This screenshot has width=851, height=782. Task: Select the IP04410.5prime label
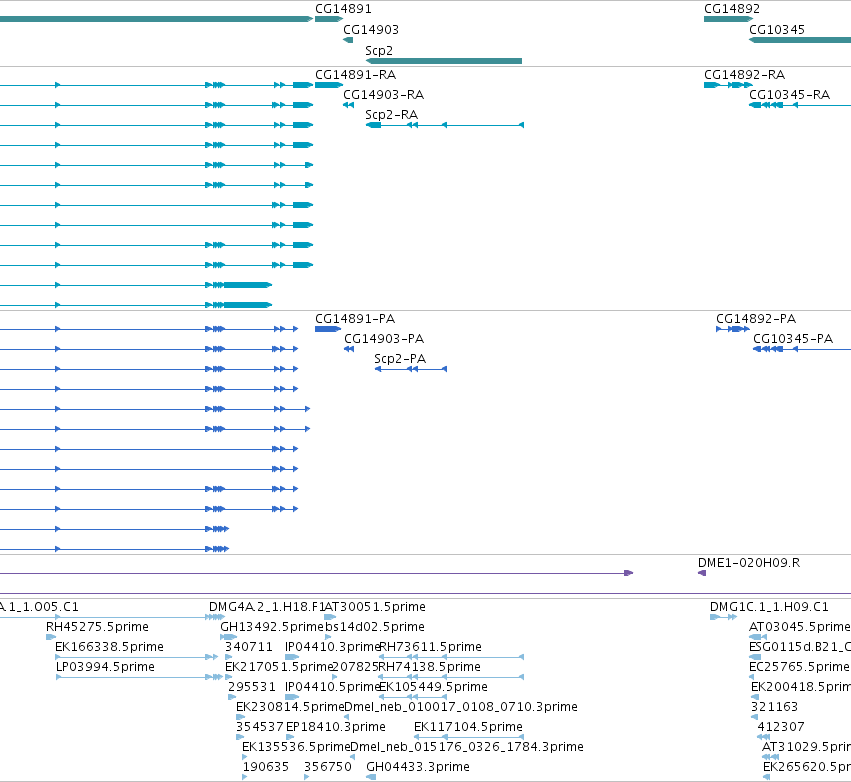(332, 687)
